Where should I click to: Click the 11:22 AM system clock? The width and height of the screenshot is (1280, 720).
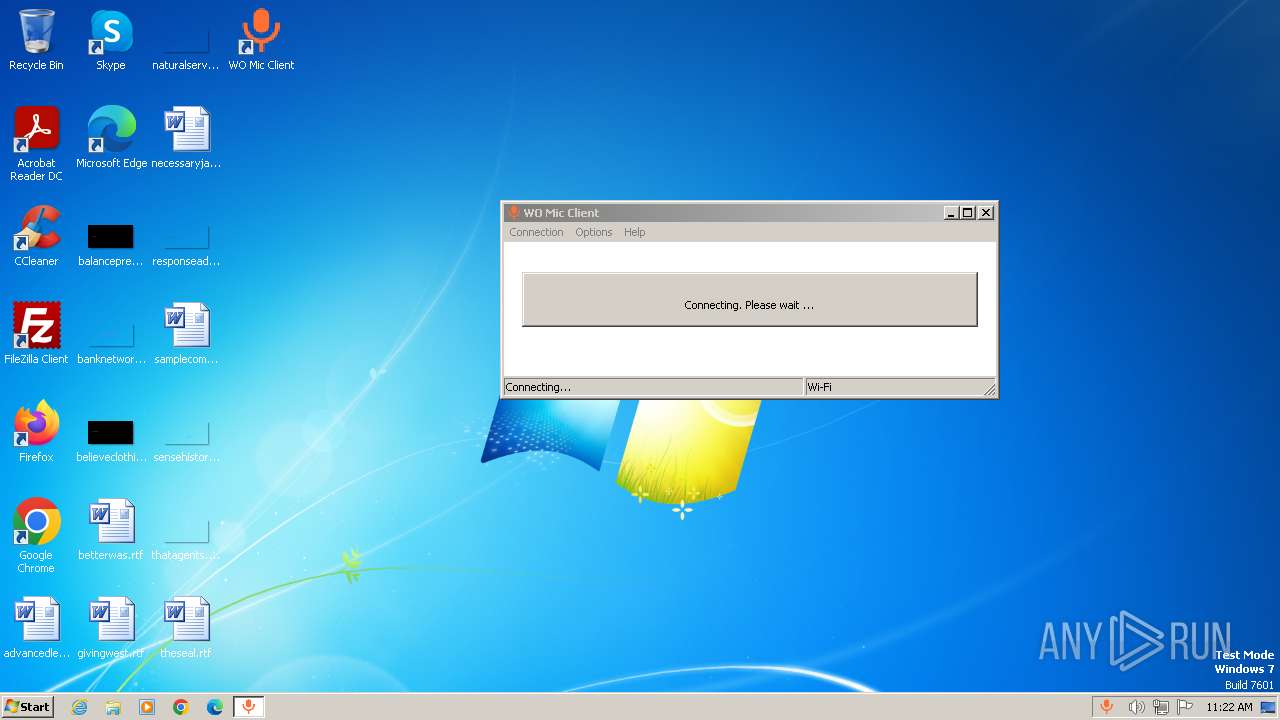click(1229, 707)
